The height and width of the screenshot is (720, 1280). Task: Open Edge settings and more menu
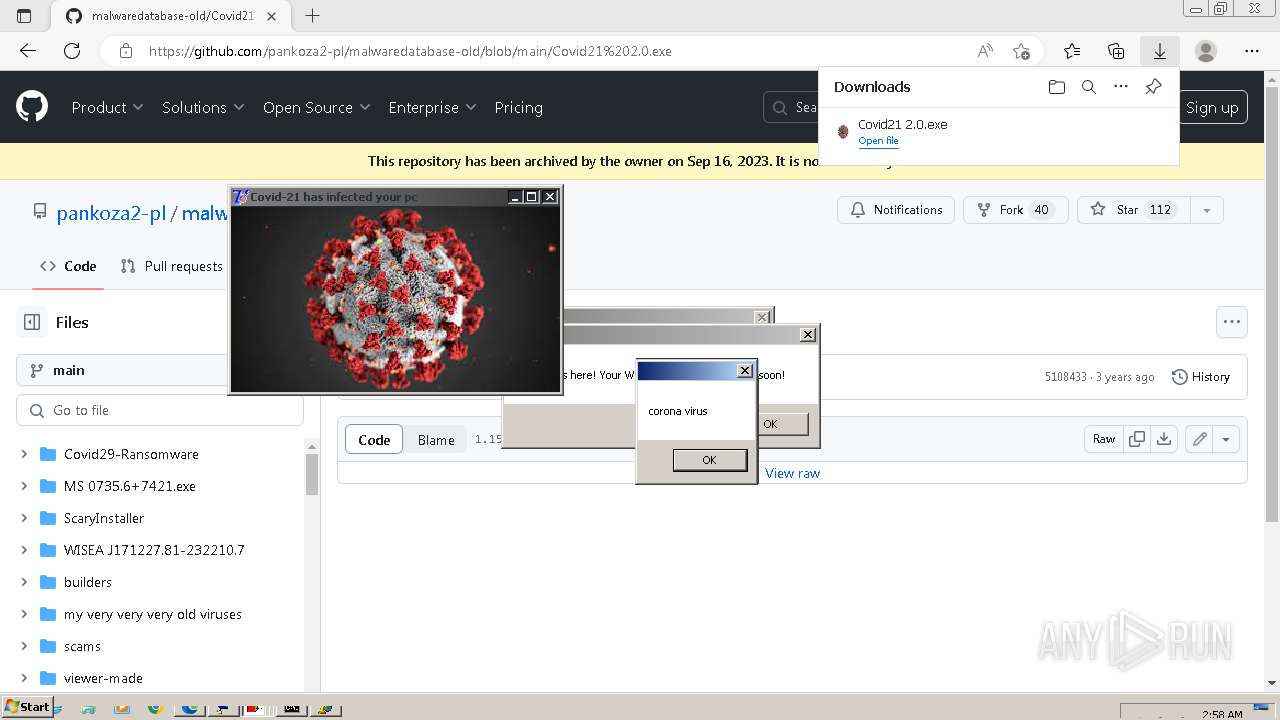tap(1252, 51)
